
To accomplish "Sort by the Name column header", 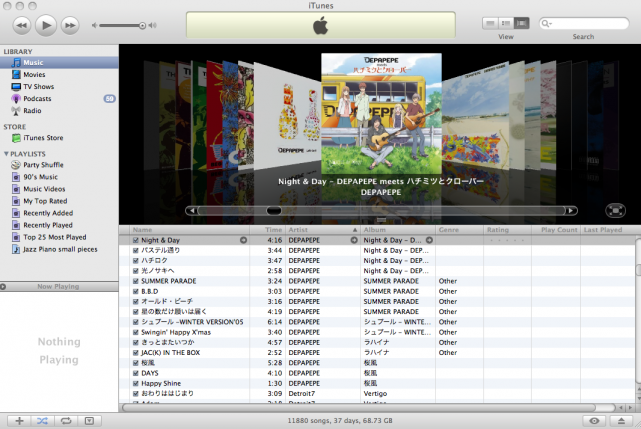I will point(190,230).
